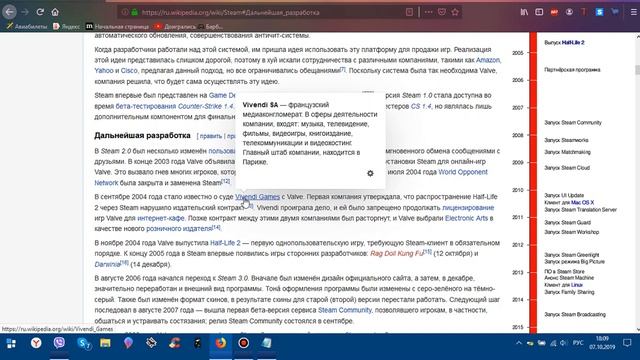640x360 pixels.
Task: Follow the Steam Community article link
Action: (344, 310)
